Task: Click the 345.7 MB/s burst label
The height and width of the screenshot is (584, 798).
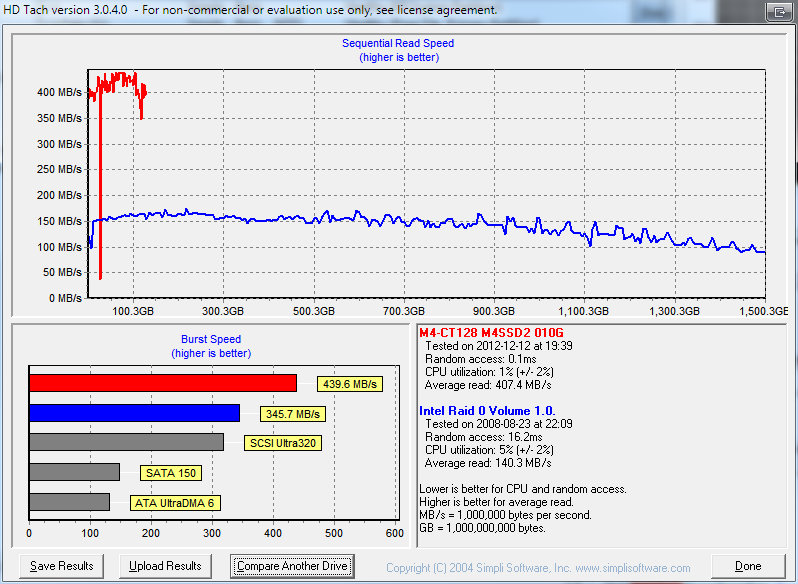Action: click(293, 414)
